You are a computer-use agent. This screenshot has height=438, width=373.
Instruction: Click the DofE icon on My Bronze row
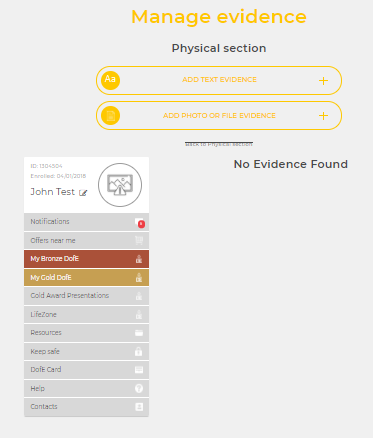139,259
